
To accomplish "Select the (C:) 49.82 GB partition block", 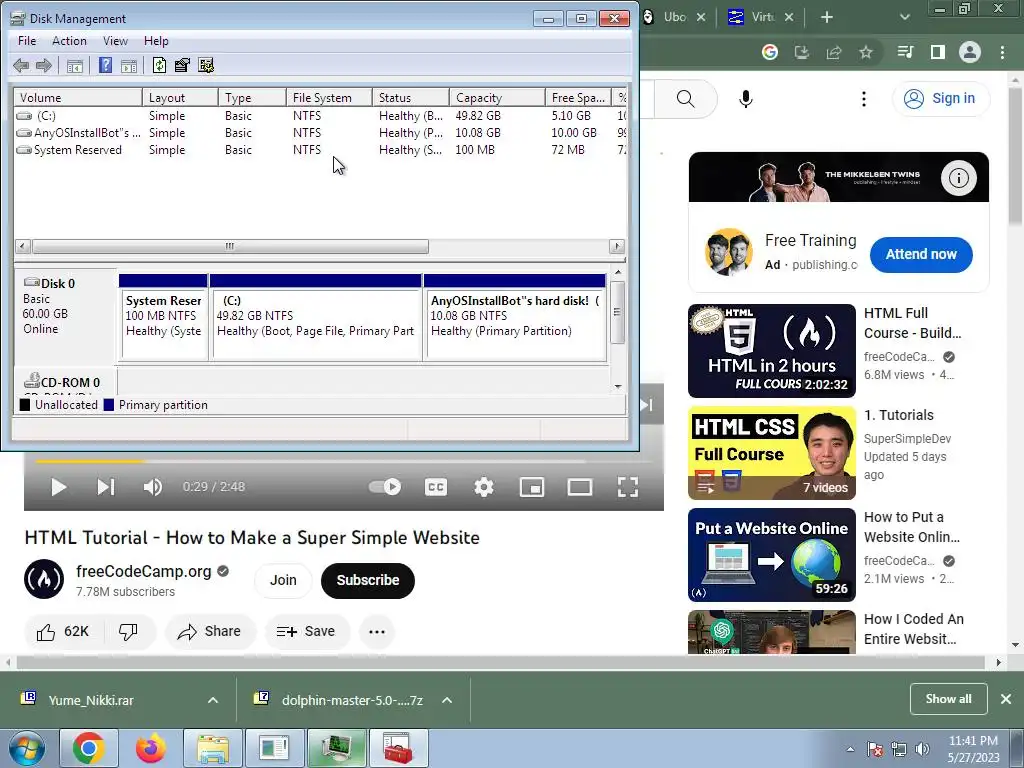I will 315,317.
